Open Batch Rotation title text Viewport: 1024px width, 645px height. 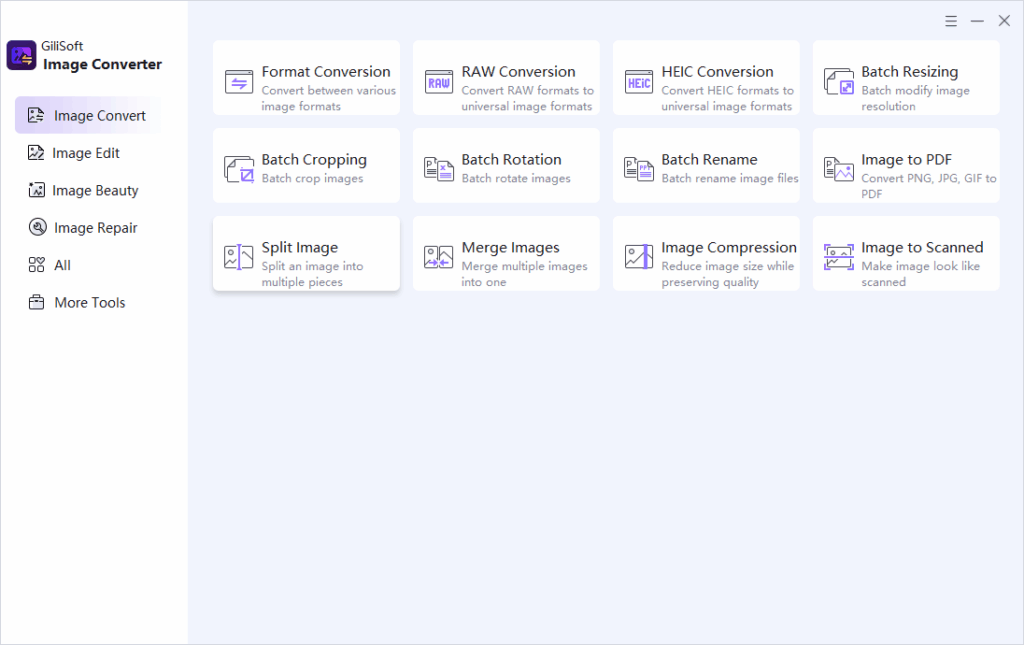511,159
